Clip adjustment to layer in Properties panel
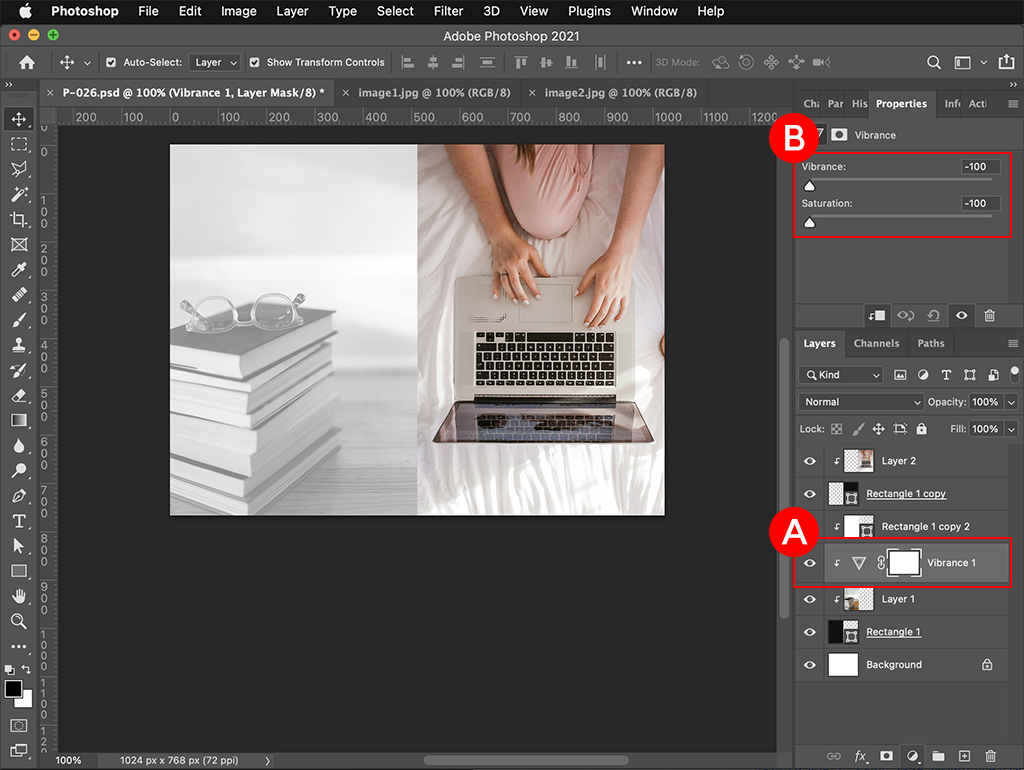1024x770 pixels. pyautogui.click(x=876, y=315)
